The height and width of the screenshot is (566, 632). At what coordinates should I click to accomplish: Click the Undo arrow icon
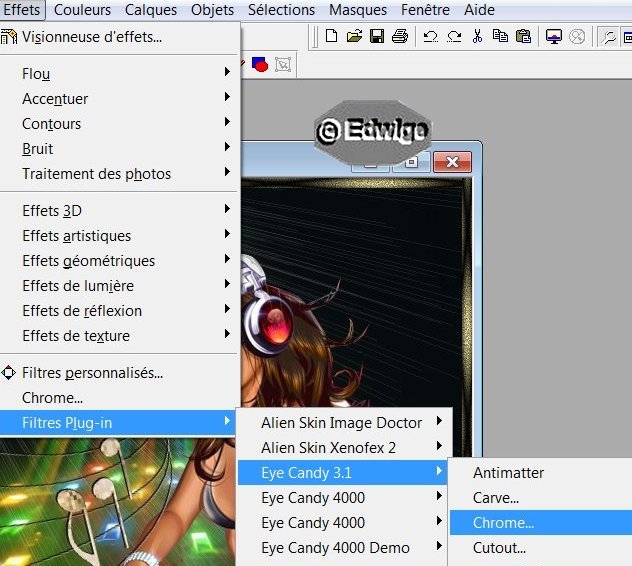430,37
